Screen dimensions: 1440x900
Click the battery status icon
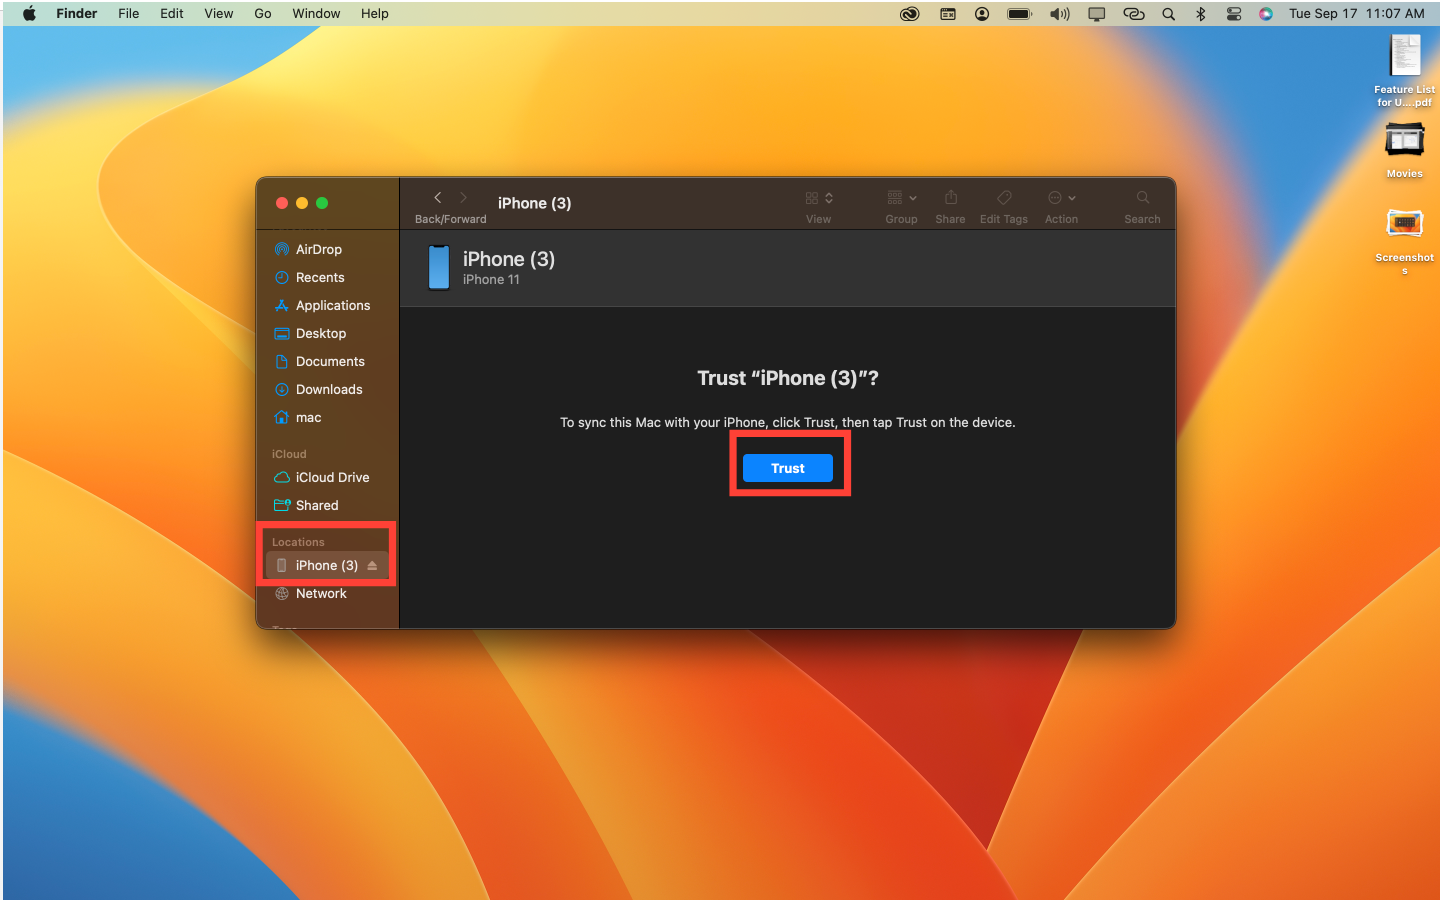(1019, 14)
